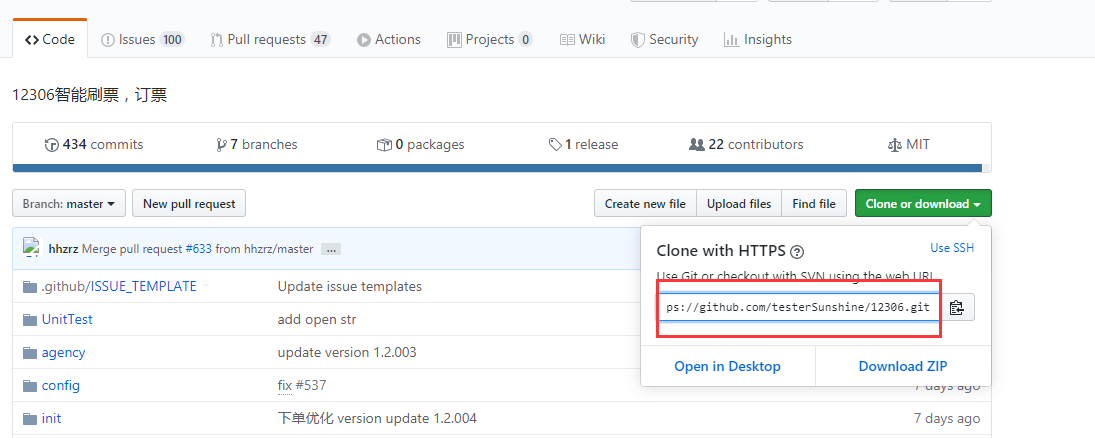
Task: Open 'update version 1.2.003' commit message
Action: [347, 352]
